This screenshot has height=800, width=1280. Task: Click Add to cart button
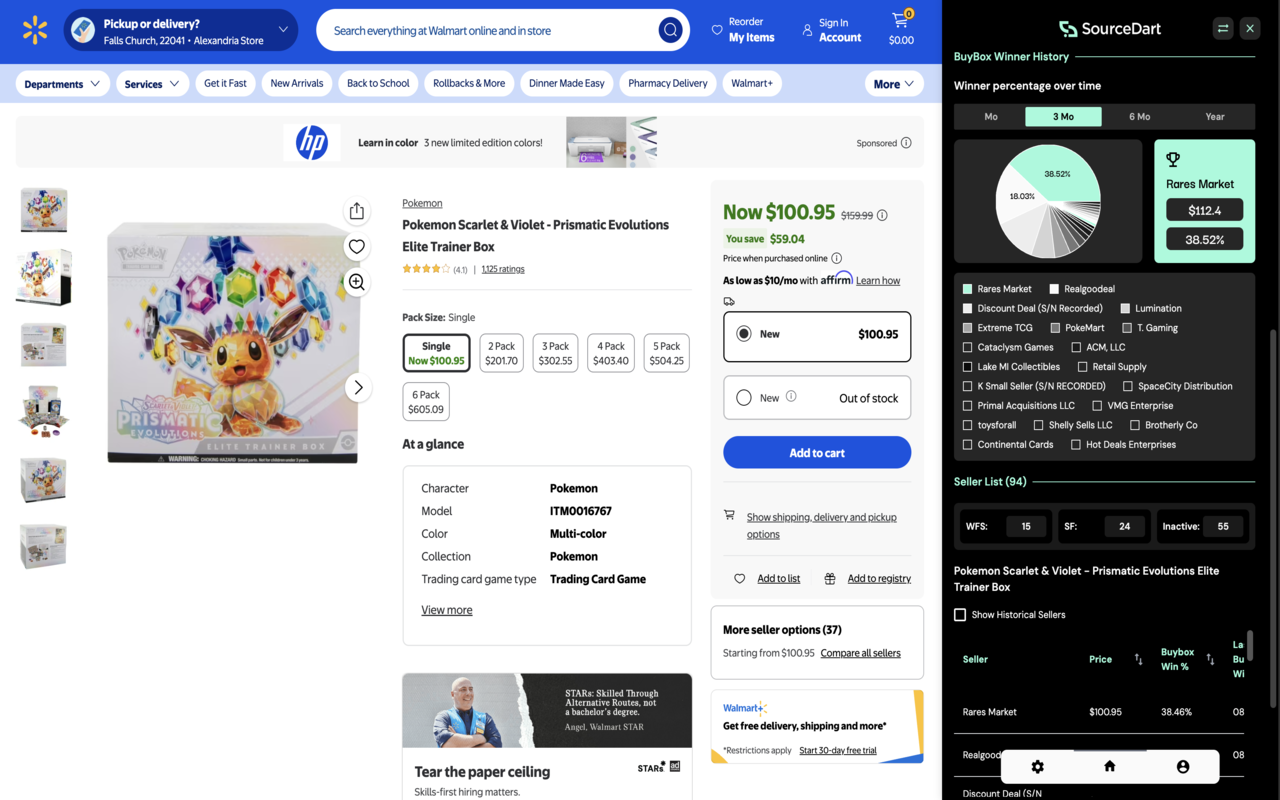[817, 453]
